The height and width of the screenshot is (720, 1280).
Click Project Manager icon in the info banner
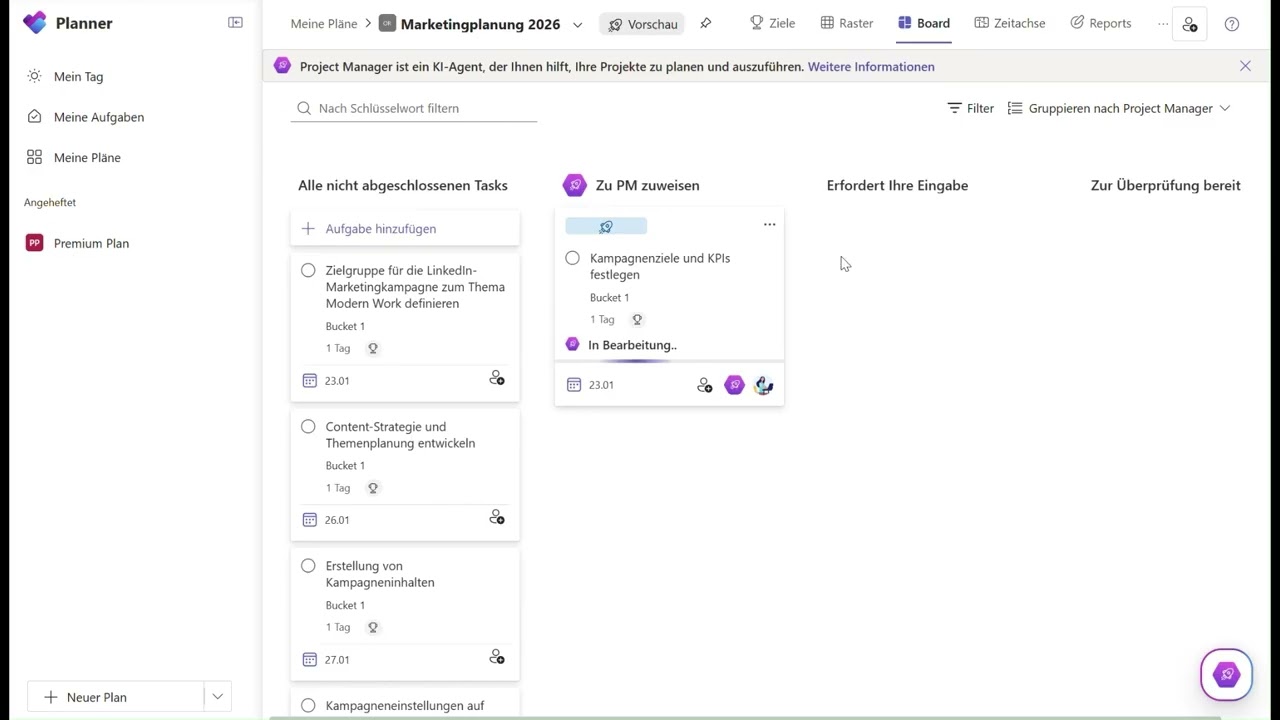tap(282, 65)
